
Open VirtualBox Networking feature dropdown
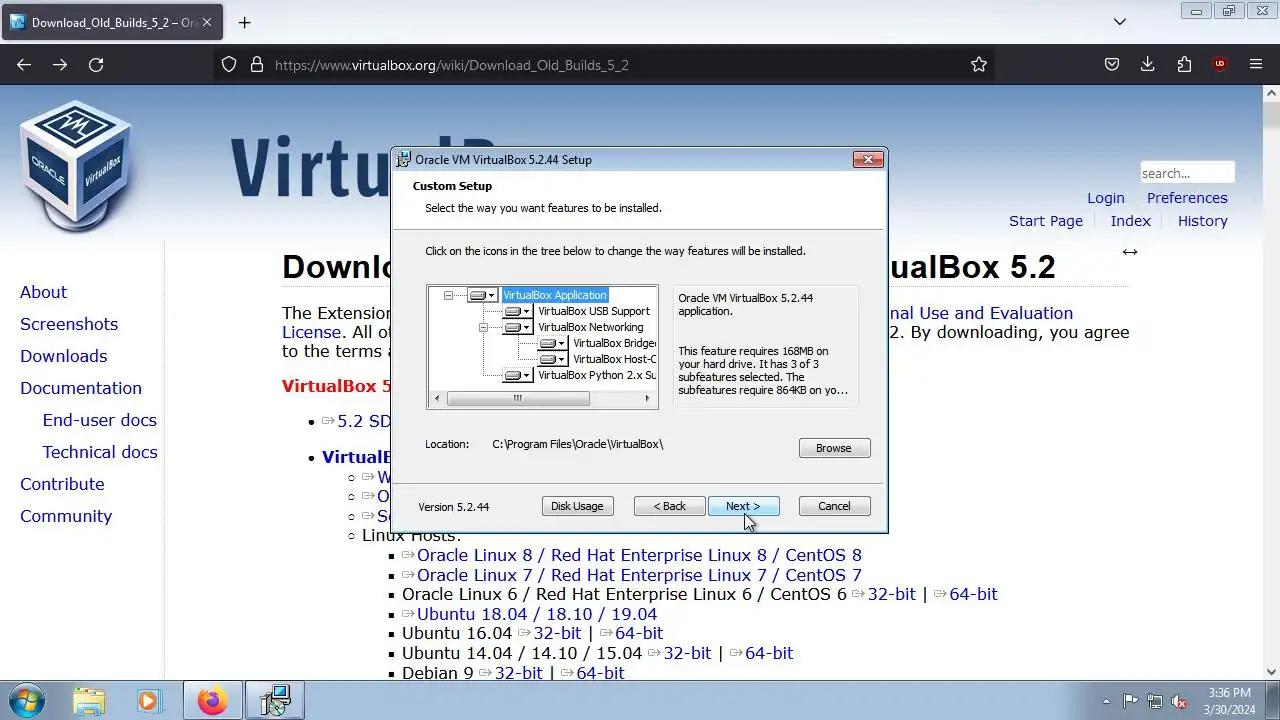517,328
